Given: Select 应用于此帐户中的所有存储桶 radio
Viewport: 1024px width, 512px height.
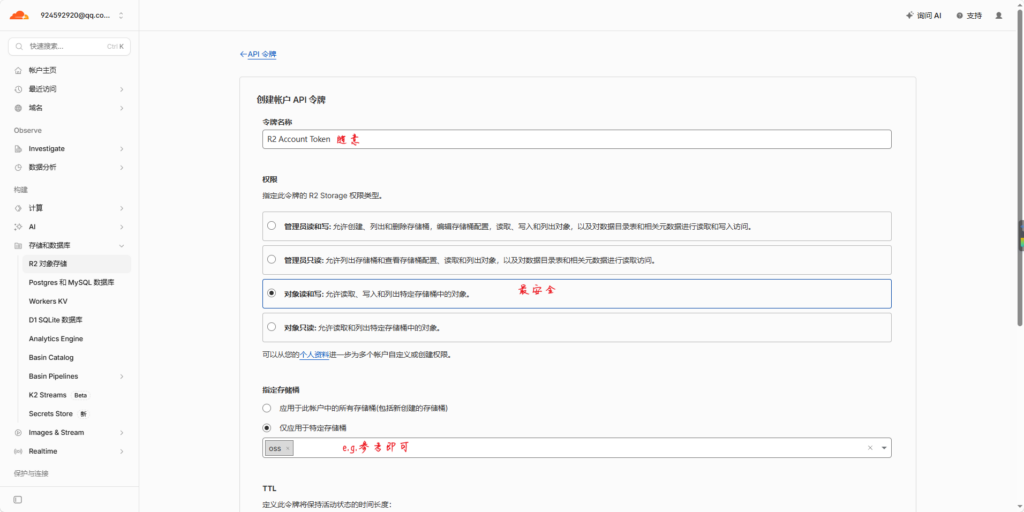Looking at the screenshot, I should [x=266, y=408].
